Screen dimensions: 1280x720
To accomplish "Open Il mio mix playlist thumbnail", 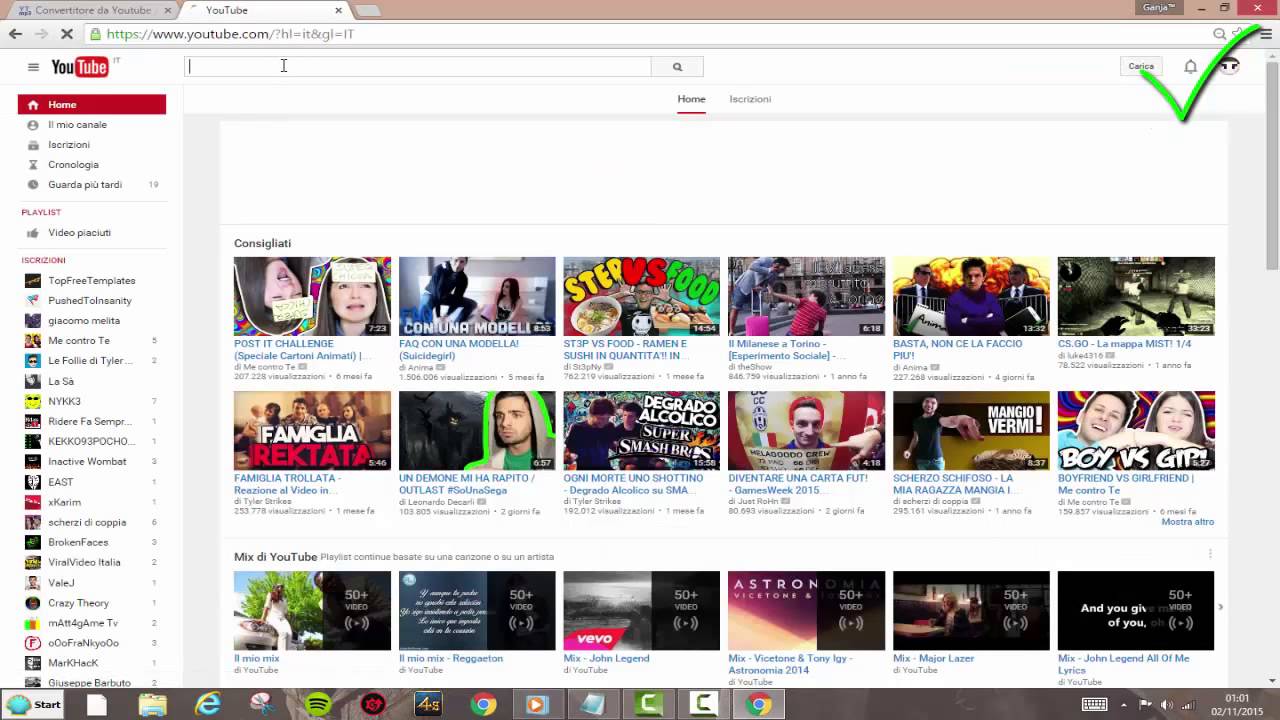I will coord(312,610).
